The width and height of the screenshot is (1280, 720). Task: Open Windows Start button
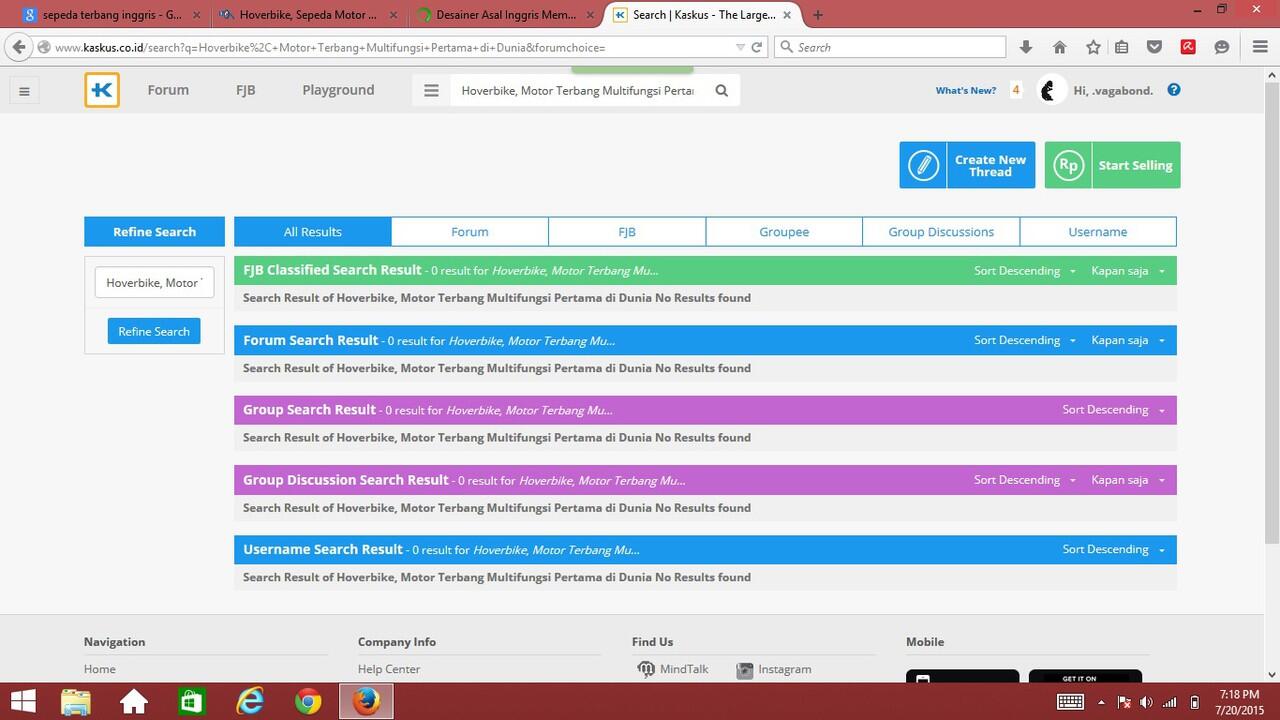tap(23, 701)
